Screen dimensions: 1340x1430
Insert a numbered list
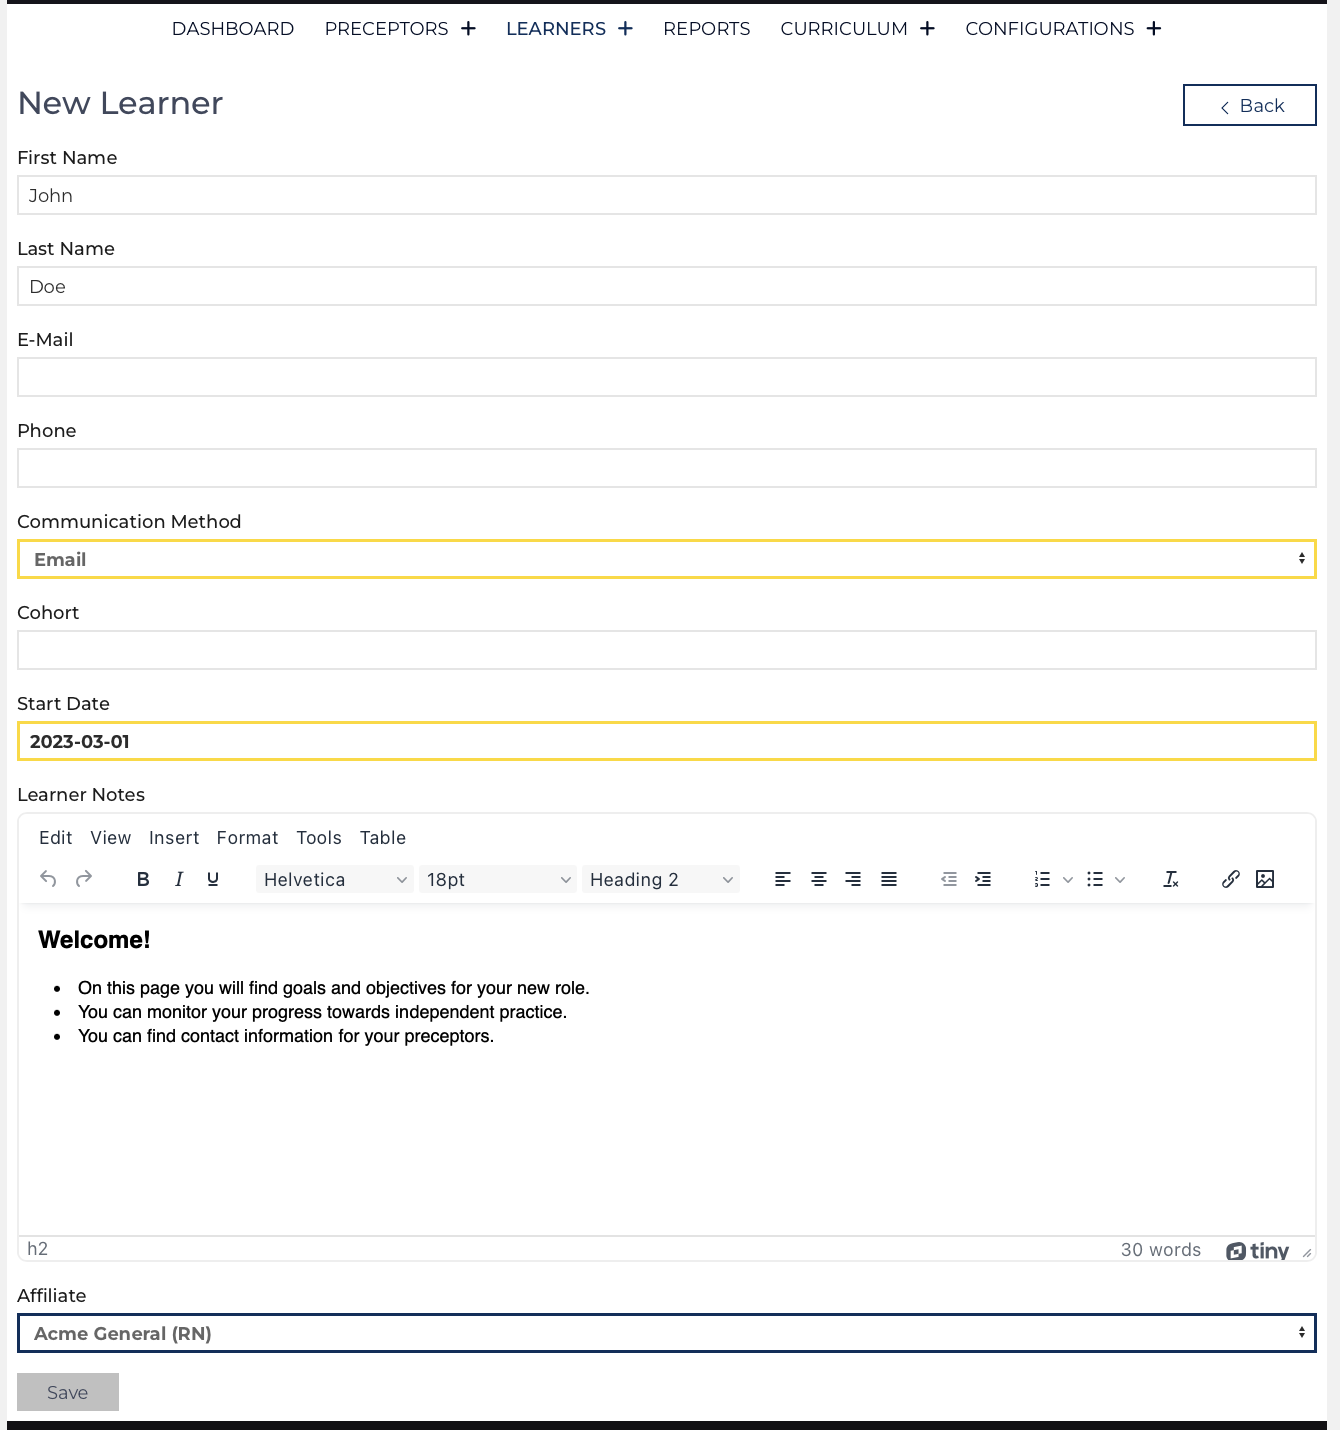pos(1042,879)
